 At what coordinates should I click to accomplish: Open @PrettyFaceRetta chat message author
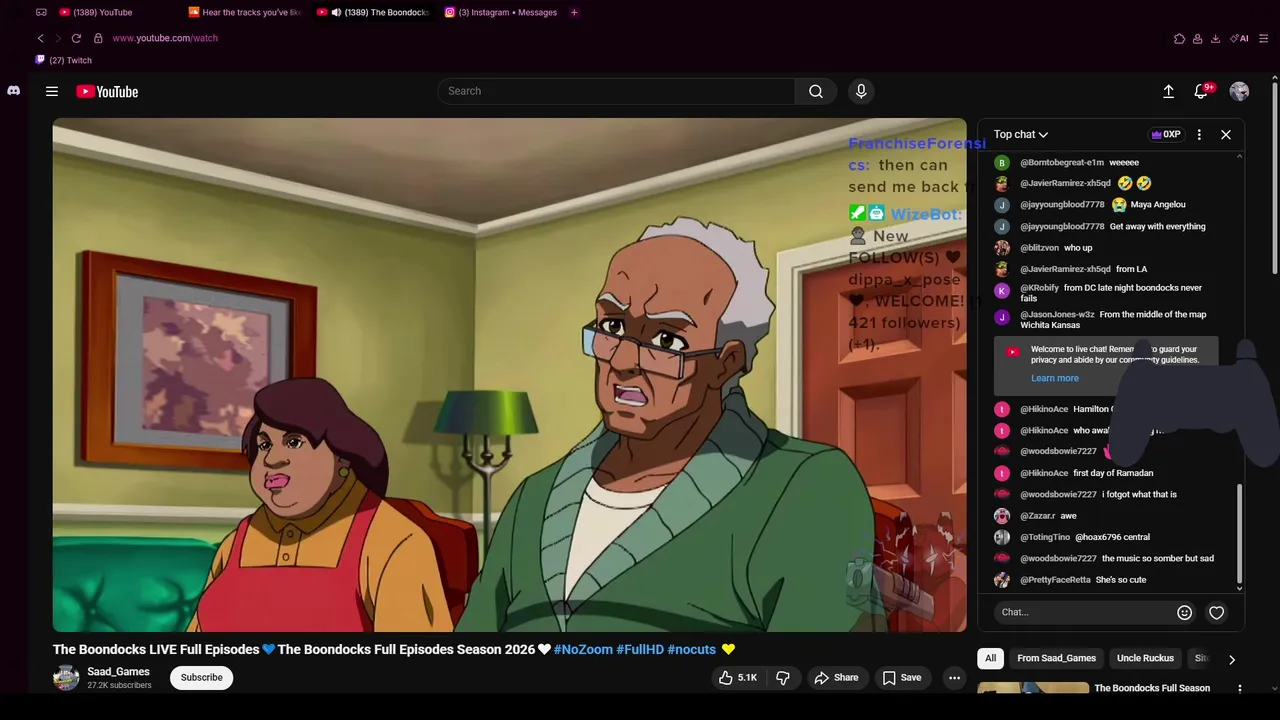(1055, 580)
